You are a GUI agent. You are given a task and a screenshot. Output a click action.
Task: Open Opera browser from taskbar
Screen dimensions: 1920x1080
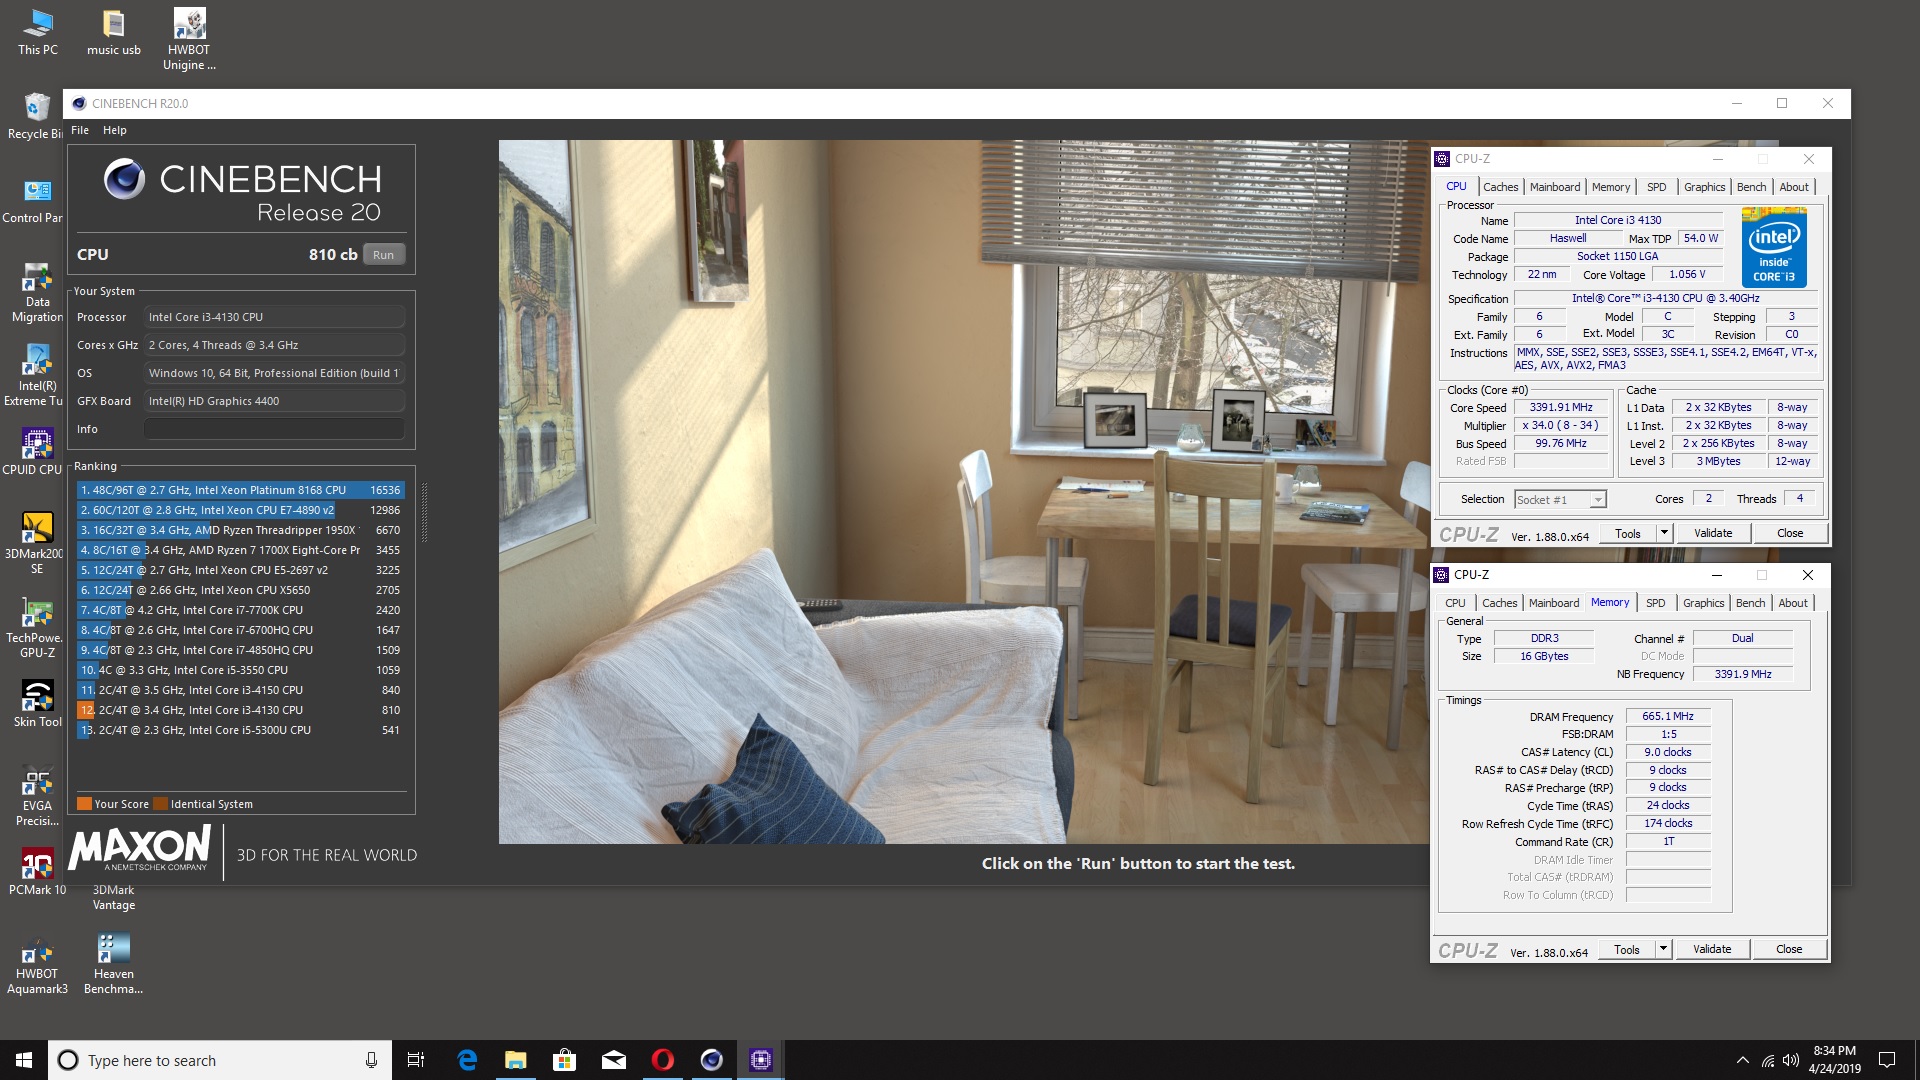[x=663, y=1060]
